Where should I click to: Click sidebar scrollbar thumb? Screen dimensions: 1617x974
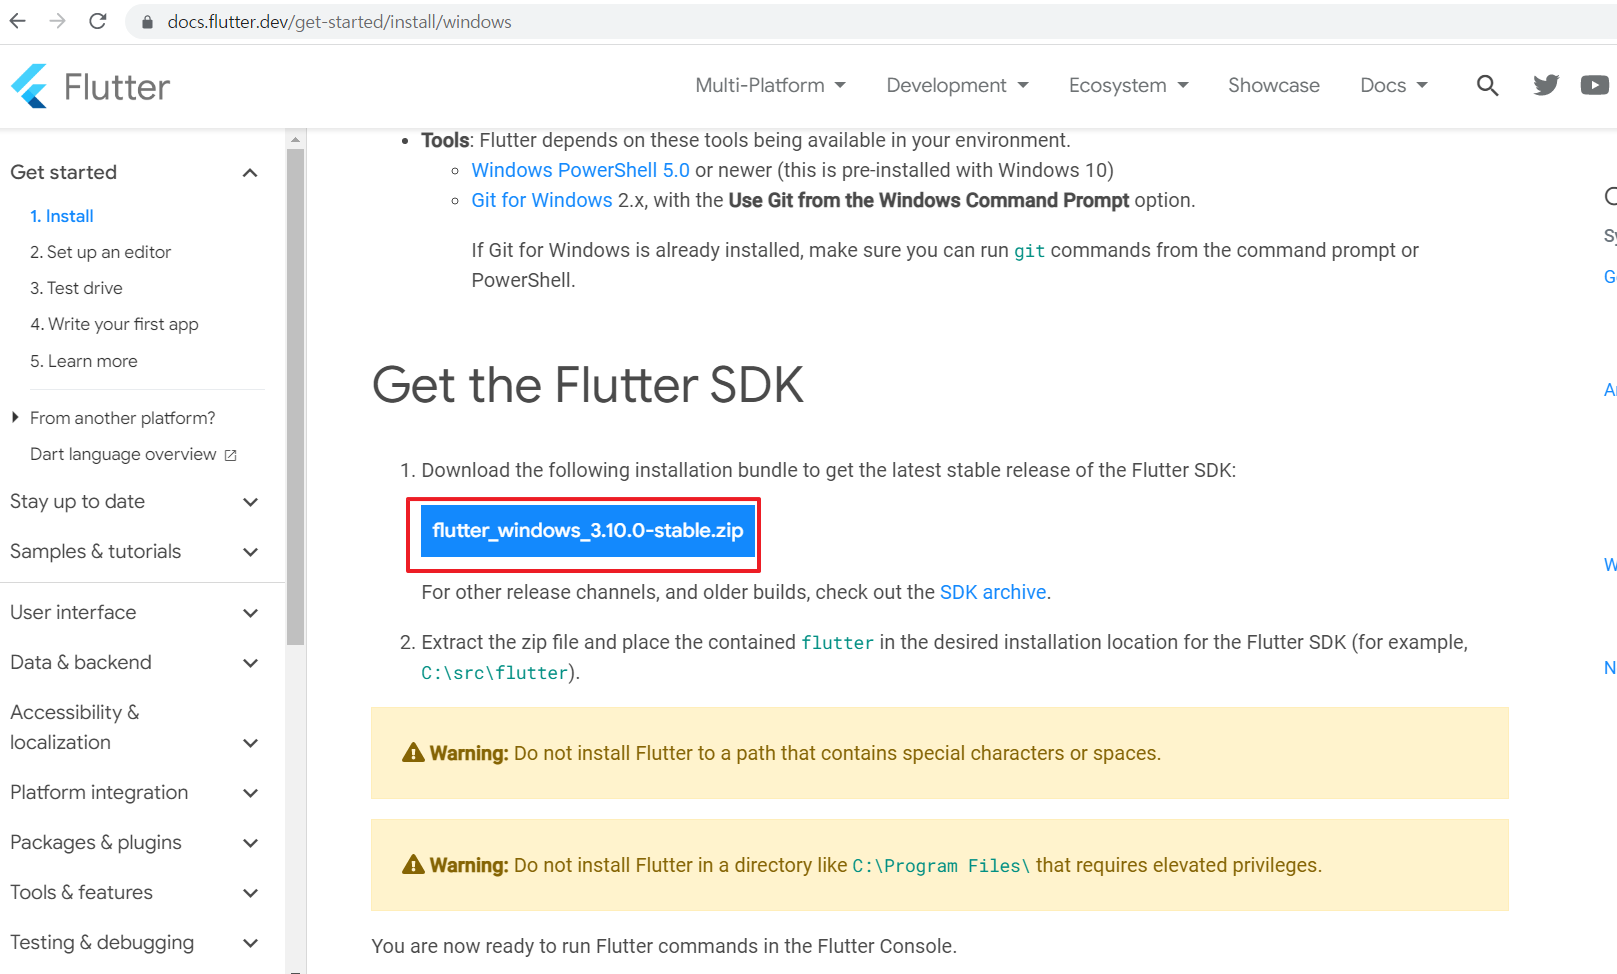pyautogui.click(x=295, y=397)
